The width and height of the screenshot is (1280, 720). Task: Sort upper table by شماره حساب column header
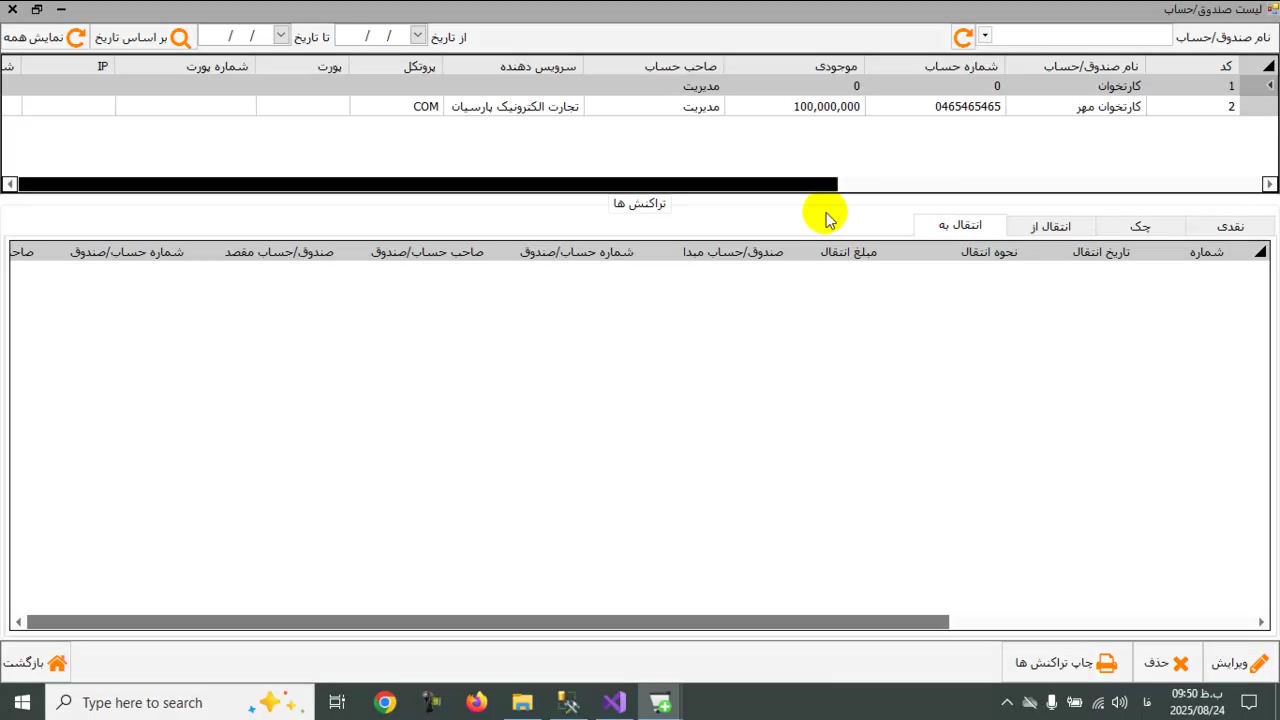935,66
